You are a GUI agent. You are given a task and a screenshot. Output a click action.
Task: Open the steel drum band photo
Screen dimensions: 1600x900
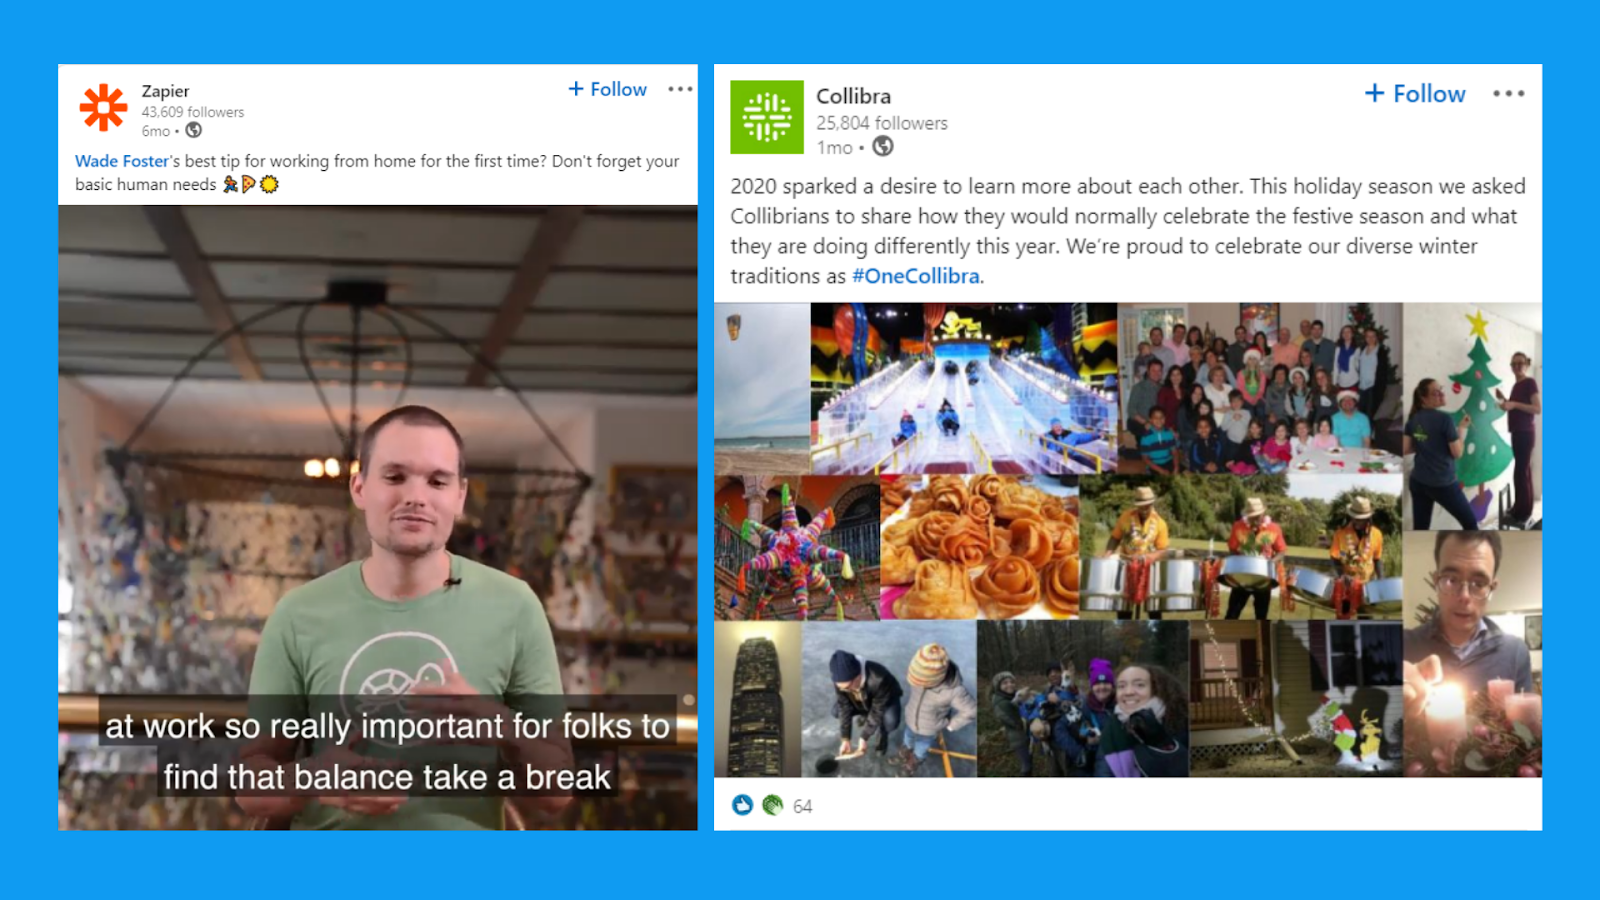(x=1241, y=547)
